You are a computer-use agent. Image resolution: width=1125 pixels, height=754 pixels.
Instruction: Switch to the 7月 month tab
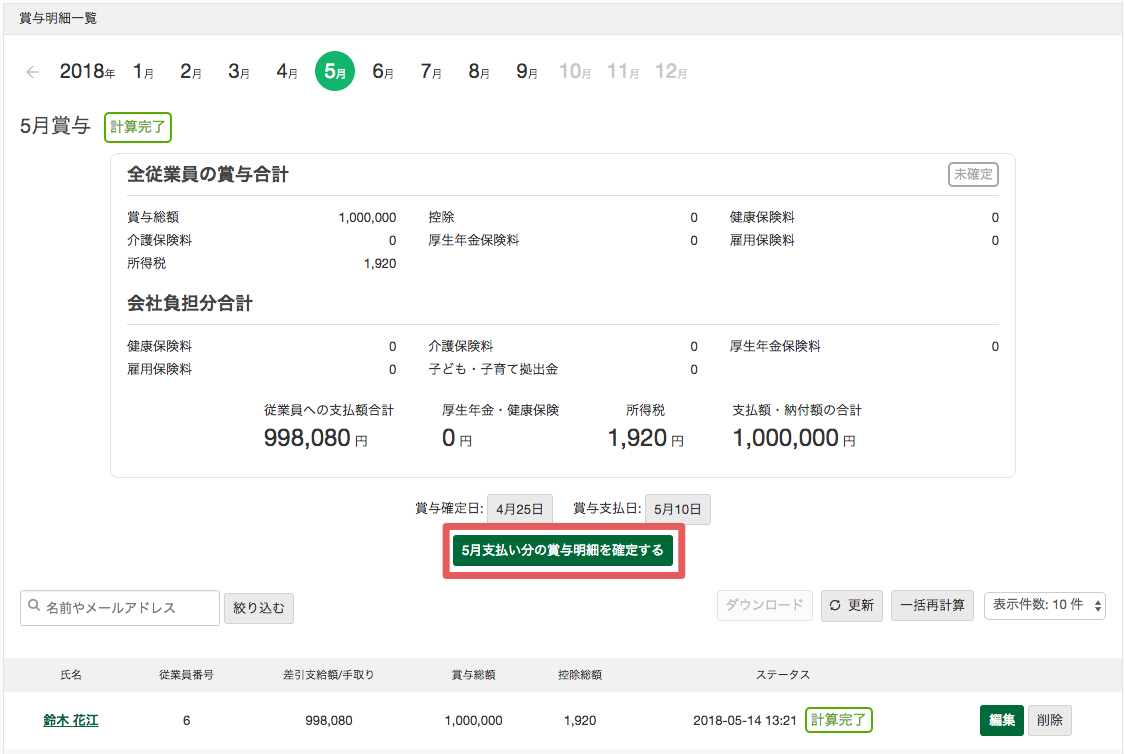point(431,72)
